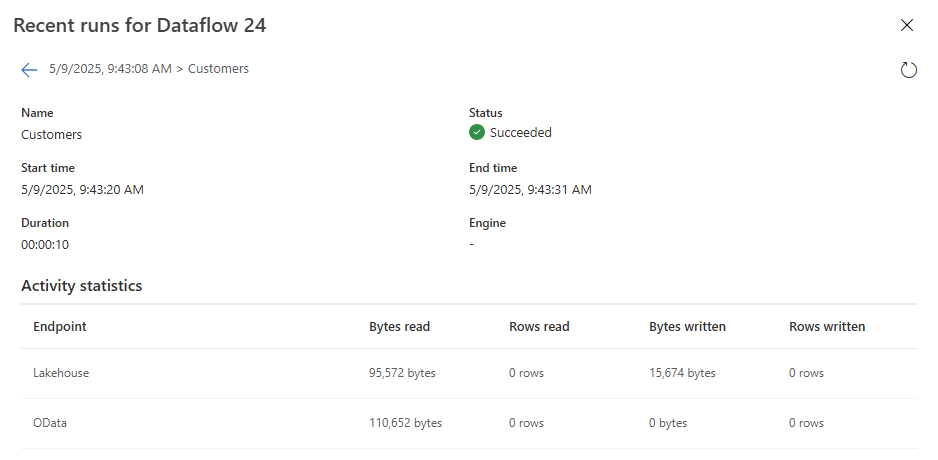Viewport: 938px width, 460px height.
Task: Select the OData endpoint row
Action: click(x=50, y=423)
